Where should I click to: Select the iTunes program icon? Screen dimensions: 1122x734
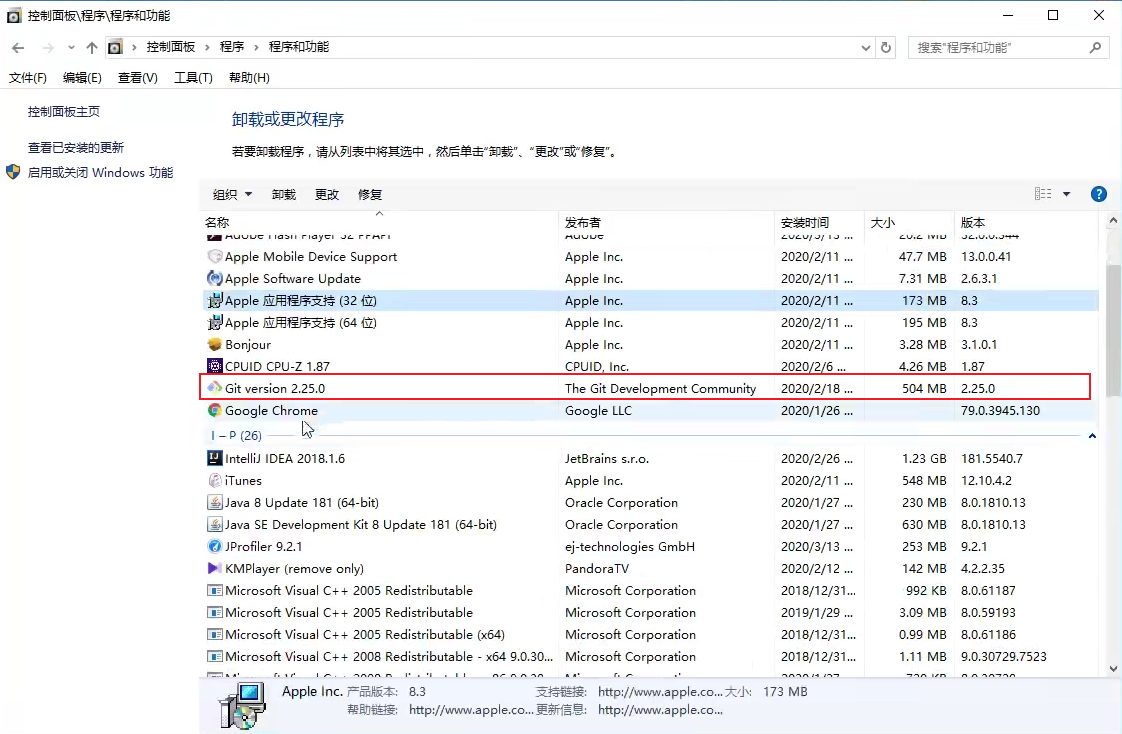(215, 480)
